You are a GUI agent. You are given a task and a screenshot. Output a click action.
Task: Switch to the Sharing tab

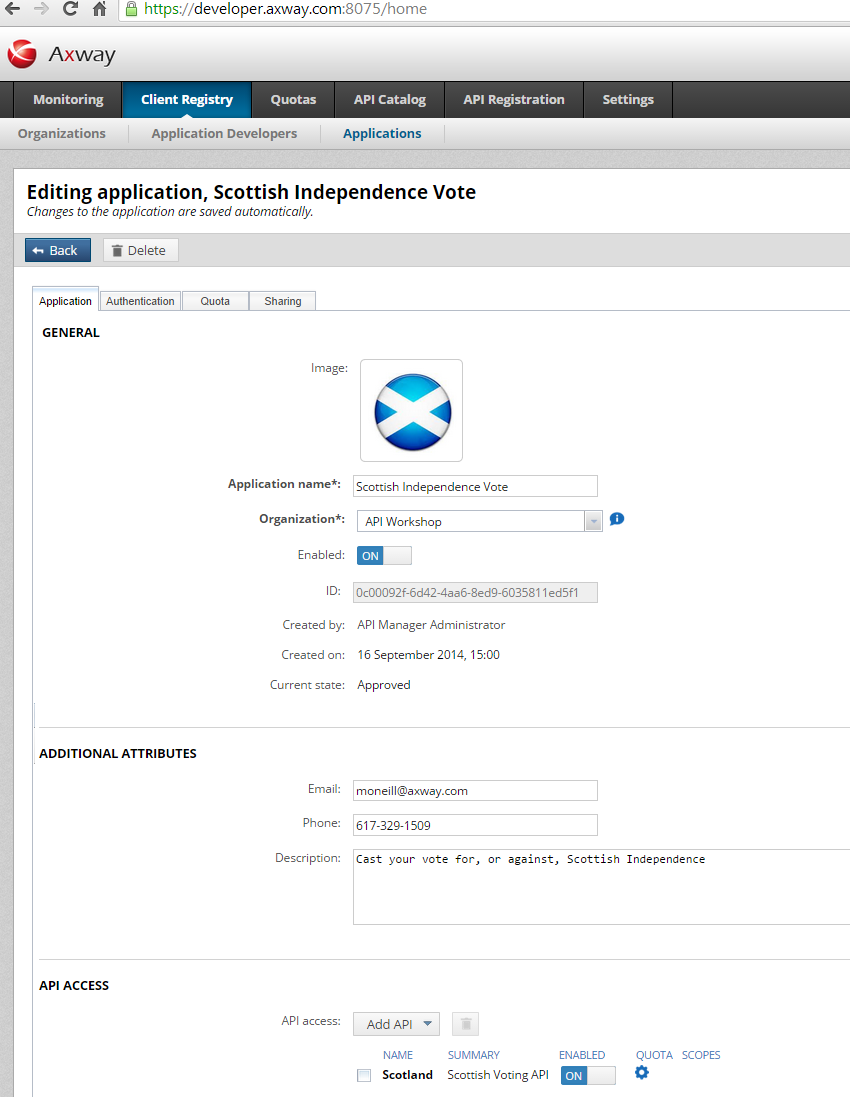(283, 301)
